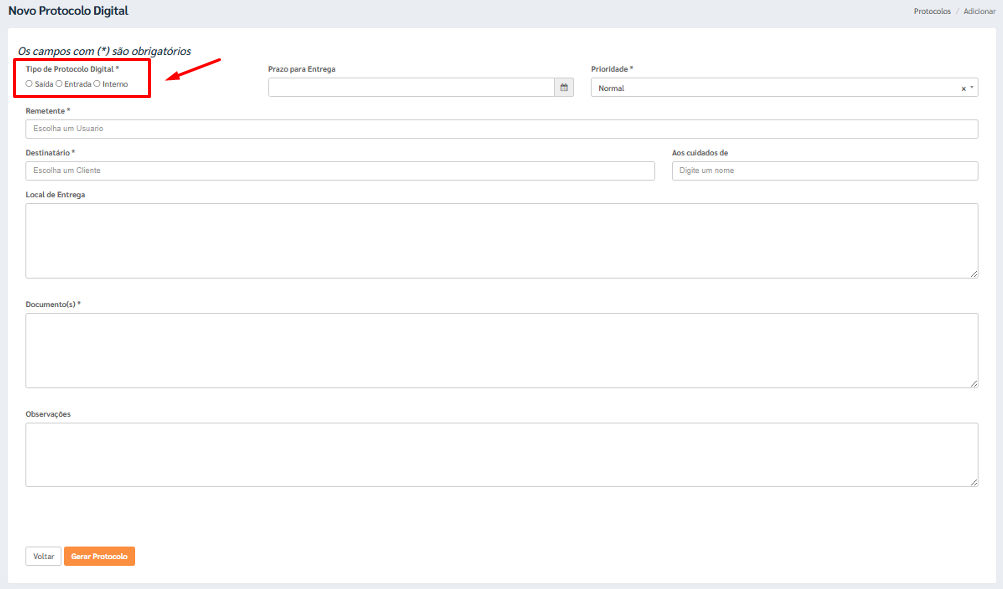Select the Saída radio option
Viewport: 1003px width, 589px height.
29,84
